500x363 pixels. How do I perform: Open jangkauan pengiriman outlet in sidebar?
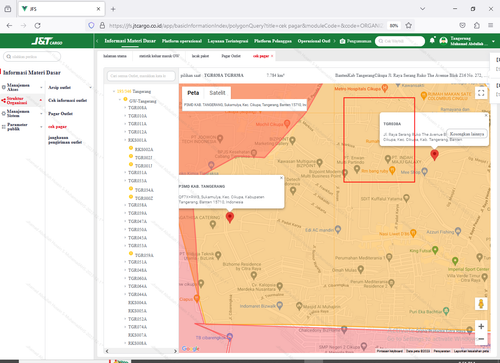tap(65, 140)
